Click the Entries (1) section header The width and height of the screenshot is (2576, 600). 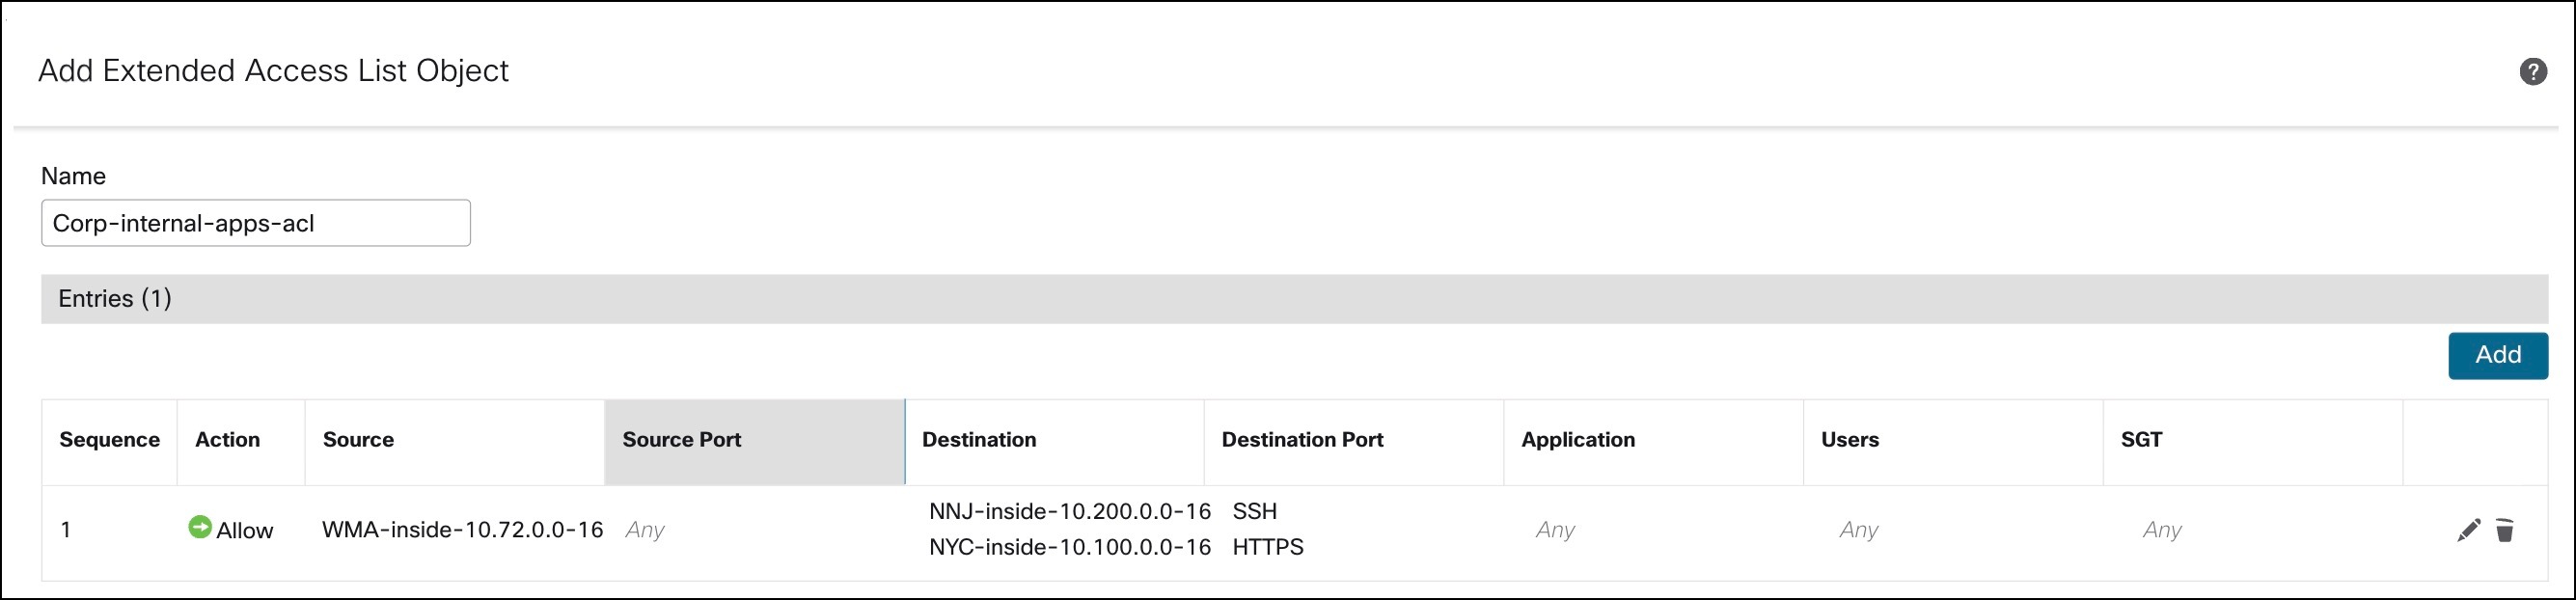(x=115, y=299)
